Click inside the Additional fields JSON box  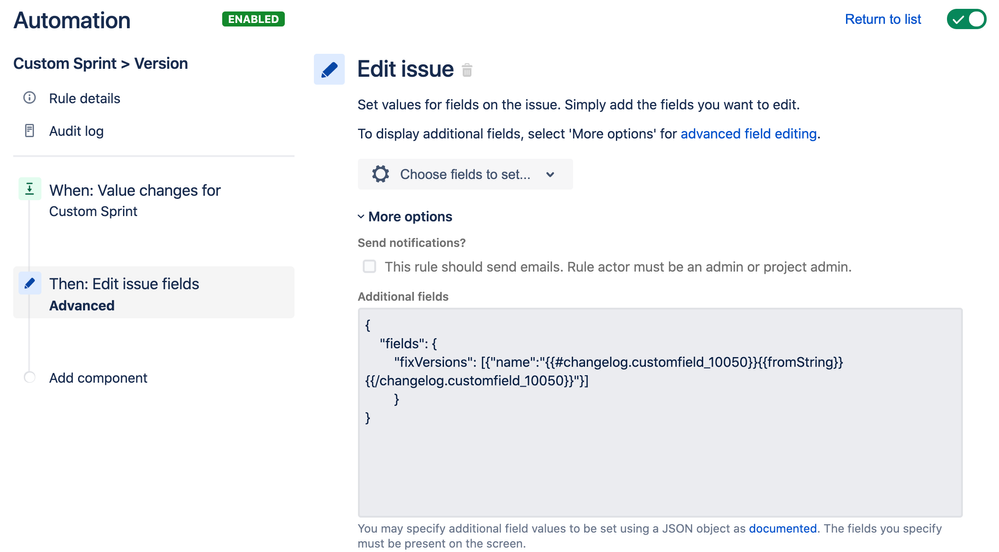click(x=660, y=412)
